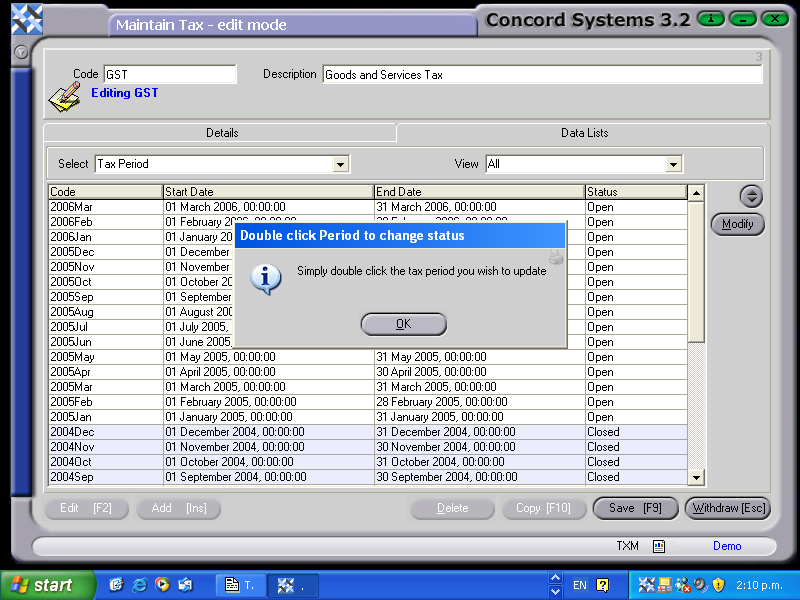The height and width of the screenshot is (600, 800).
Task: Click the pencil editing icon beside Code field
Action: coord(63,95)
